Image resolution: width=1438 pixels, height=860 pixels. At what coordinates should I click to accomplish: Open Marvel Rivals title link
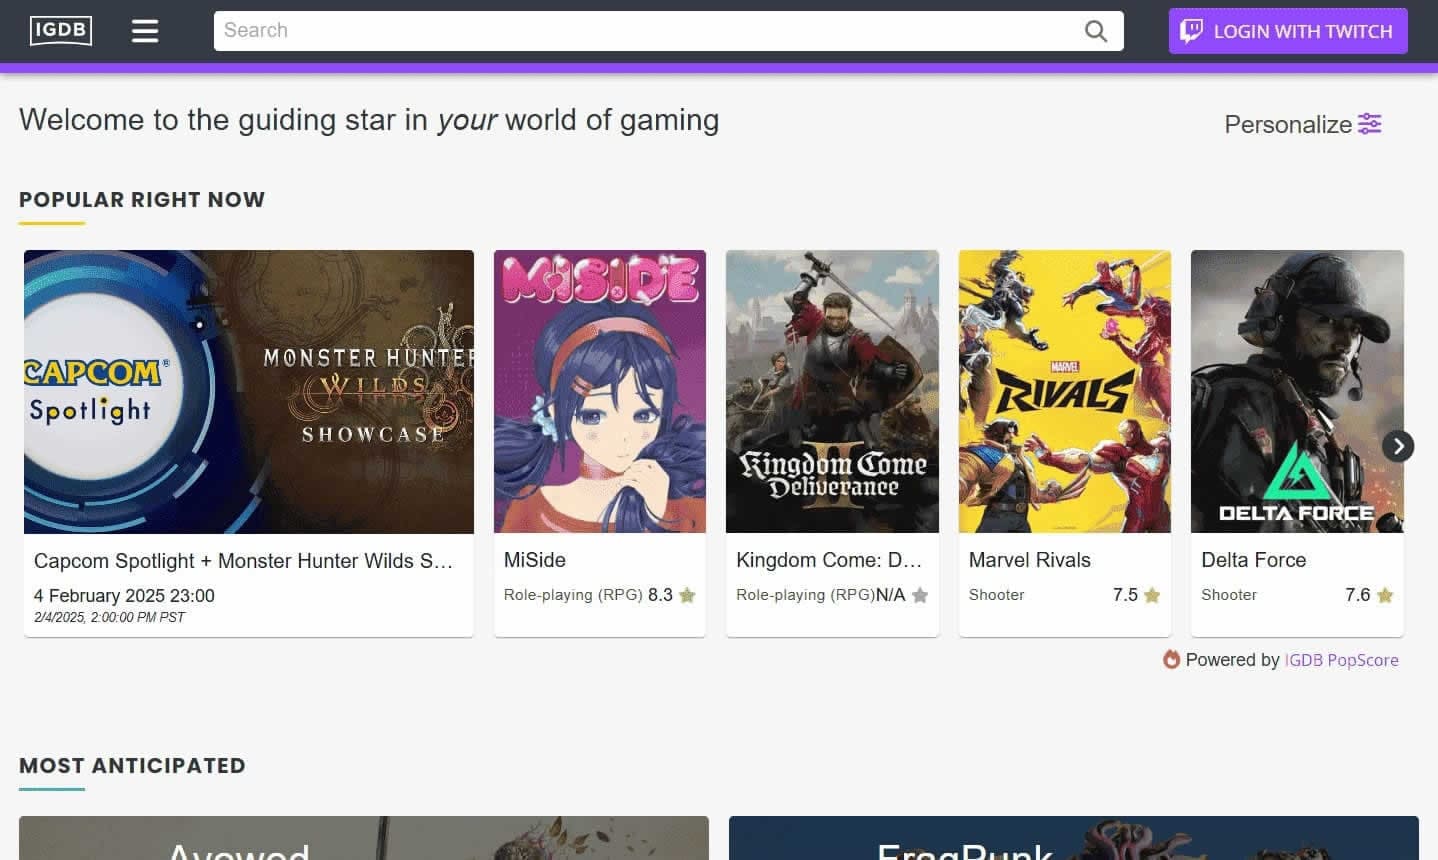click(1029, 560)
